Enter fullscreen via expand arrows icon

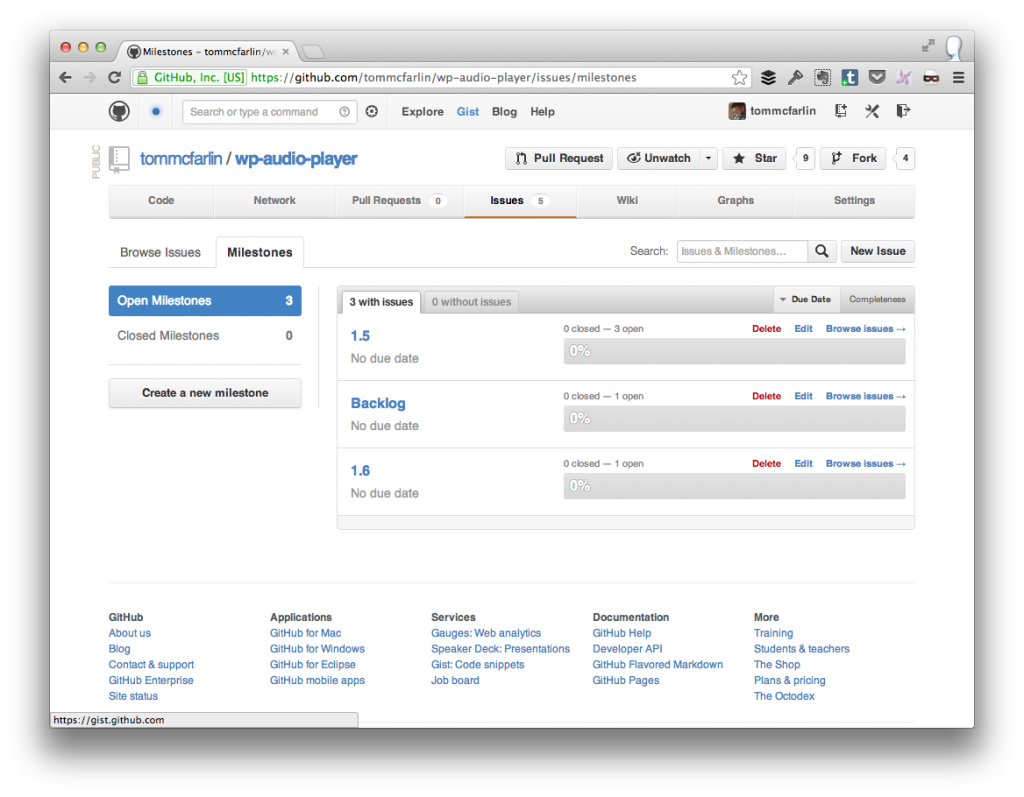coord(927,46)
